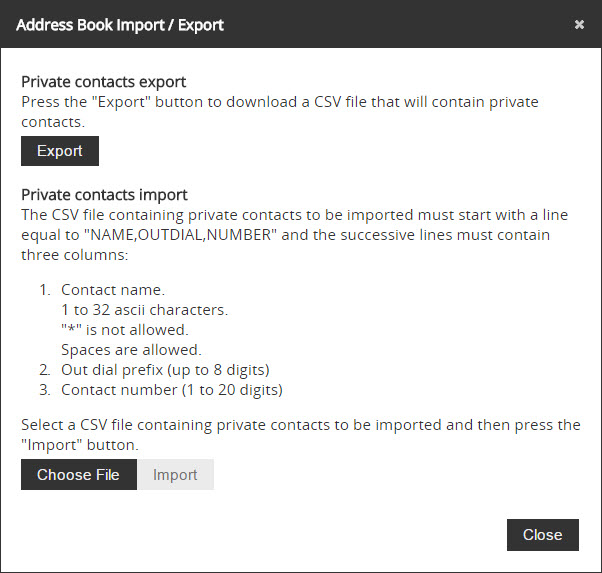The image size is (602, 573).
Task: Select the Out dial prefix list item
Action: [x=165, y=370]
